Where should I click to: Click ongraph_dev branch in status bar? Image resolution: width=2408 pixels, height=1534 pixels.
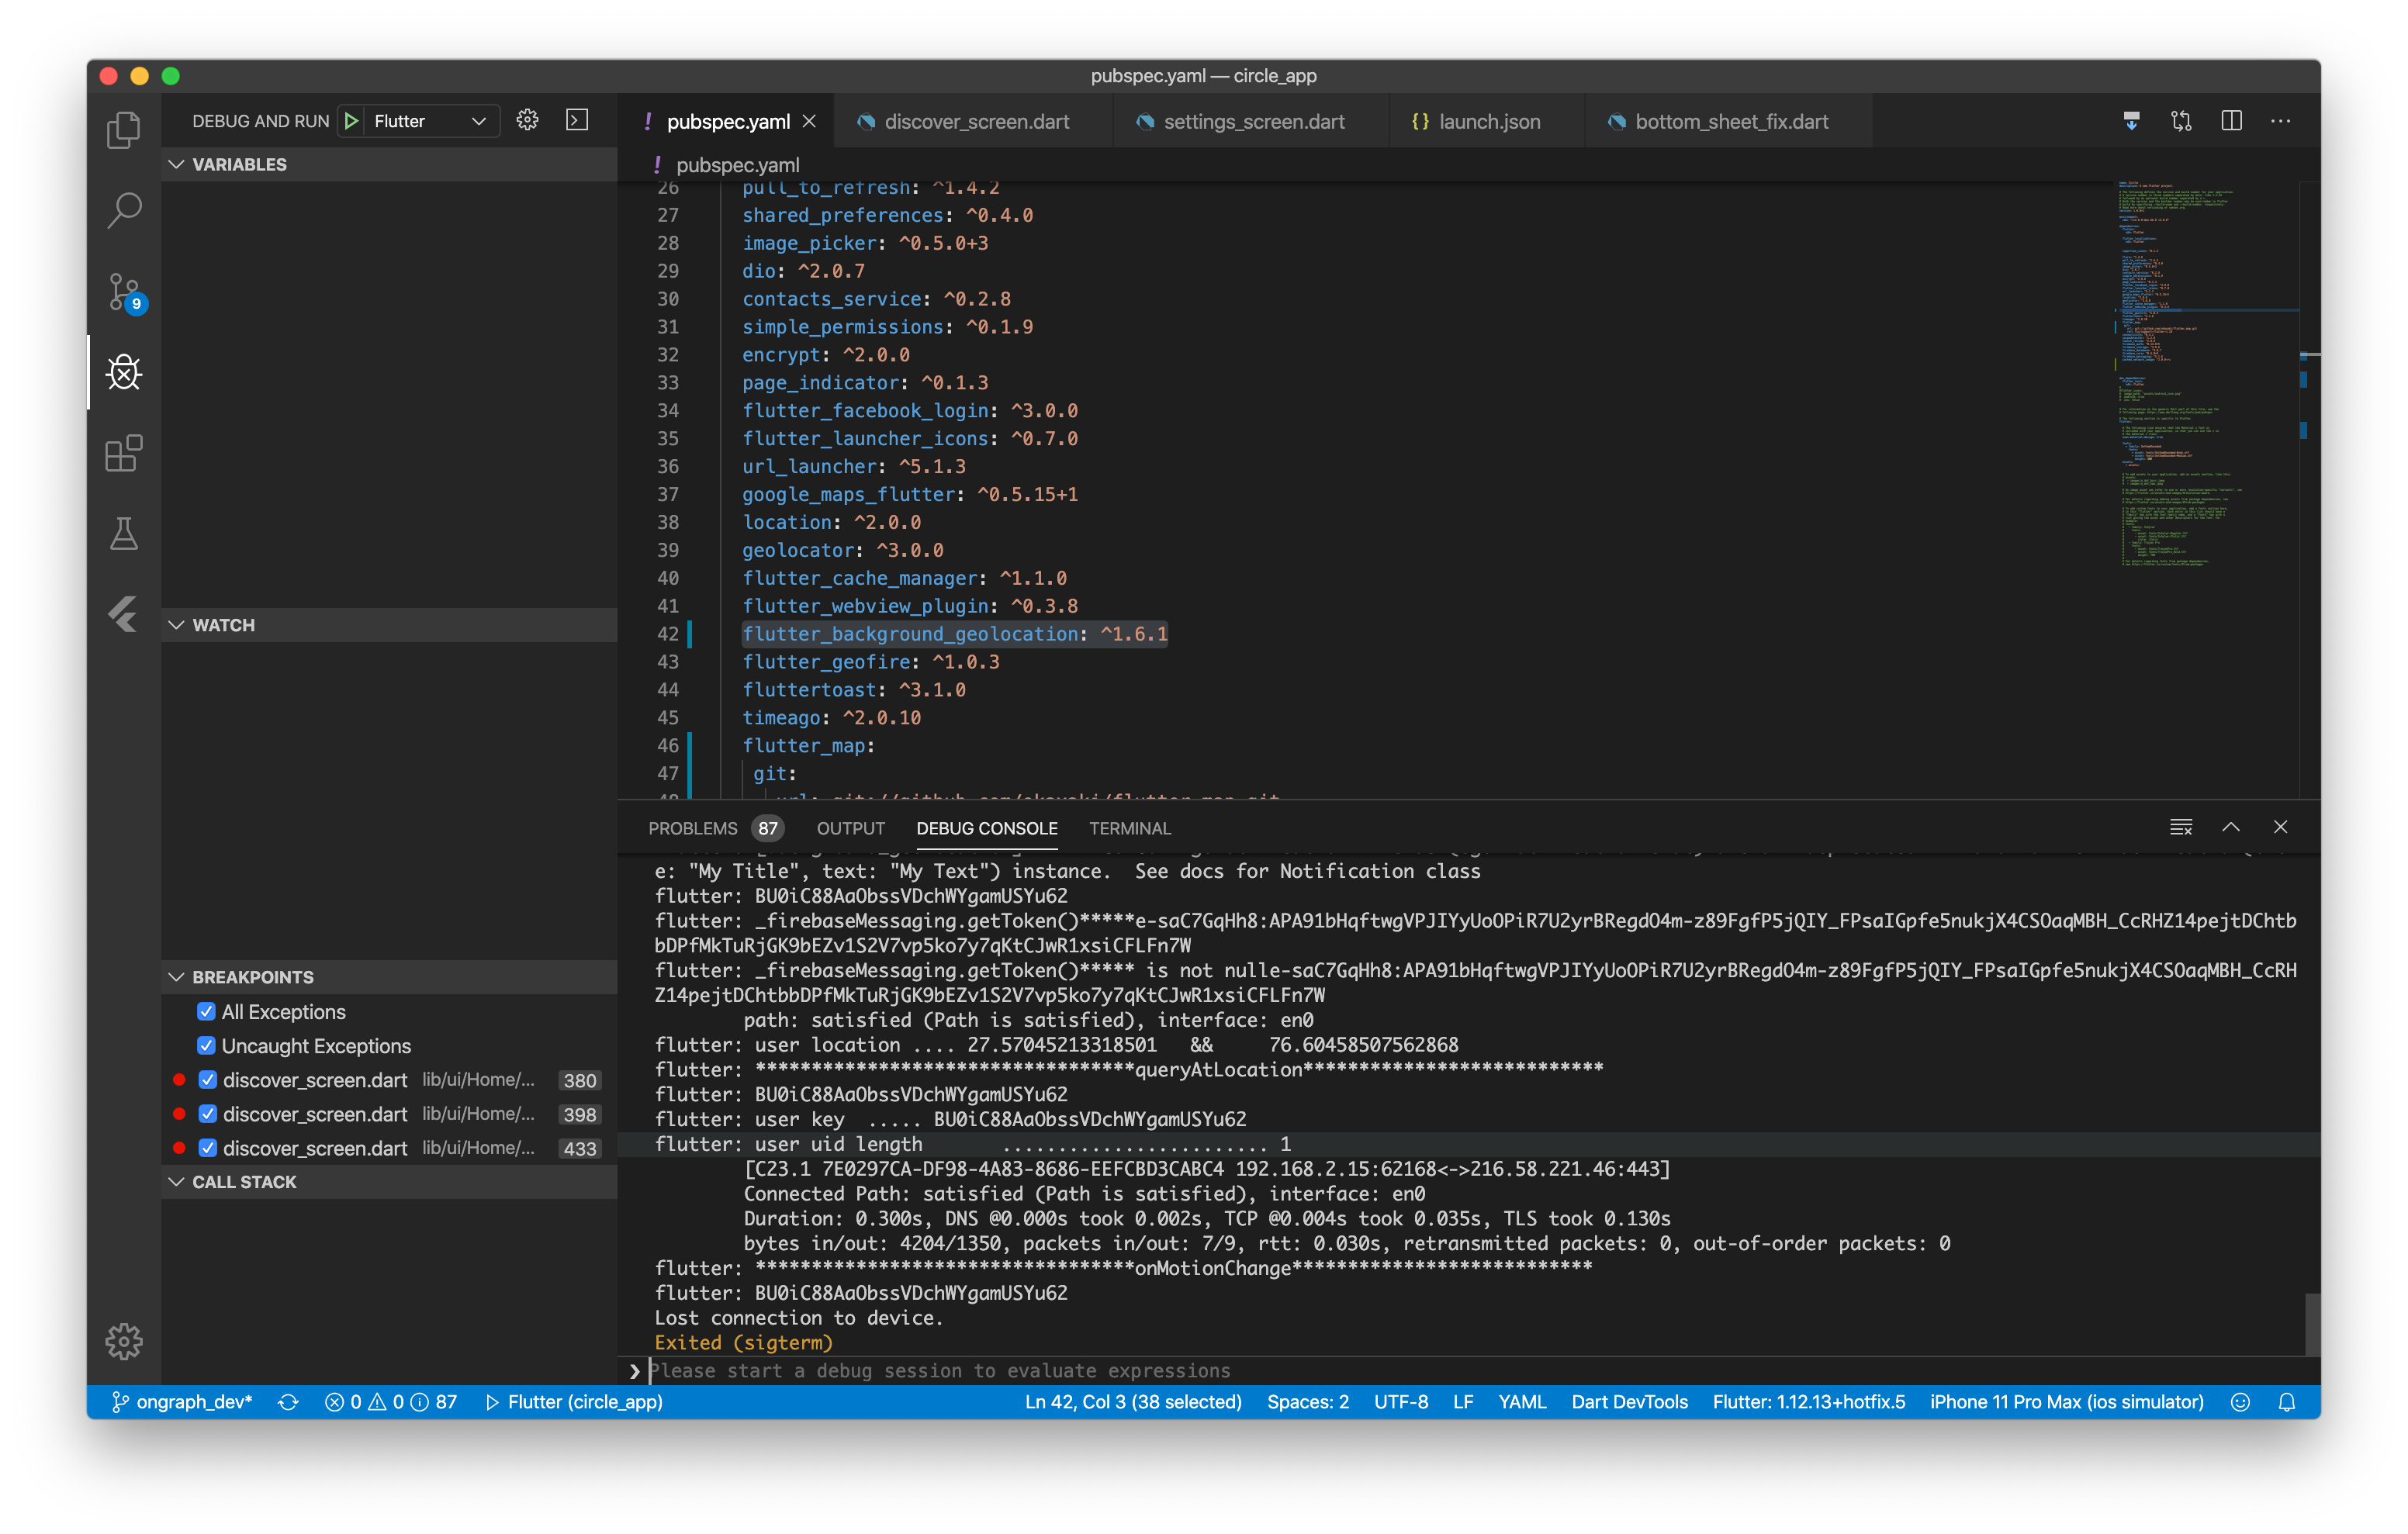coord(182,1402)
